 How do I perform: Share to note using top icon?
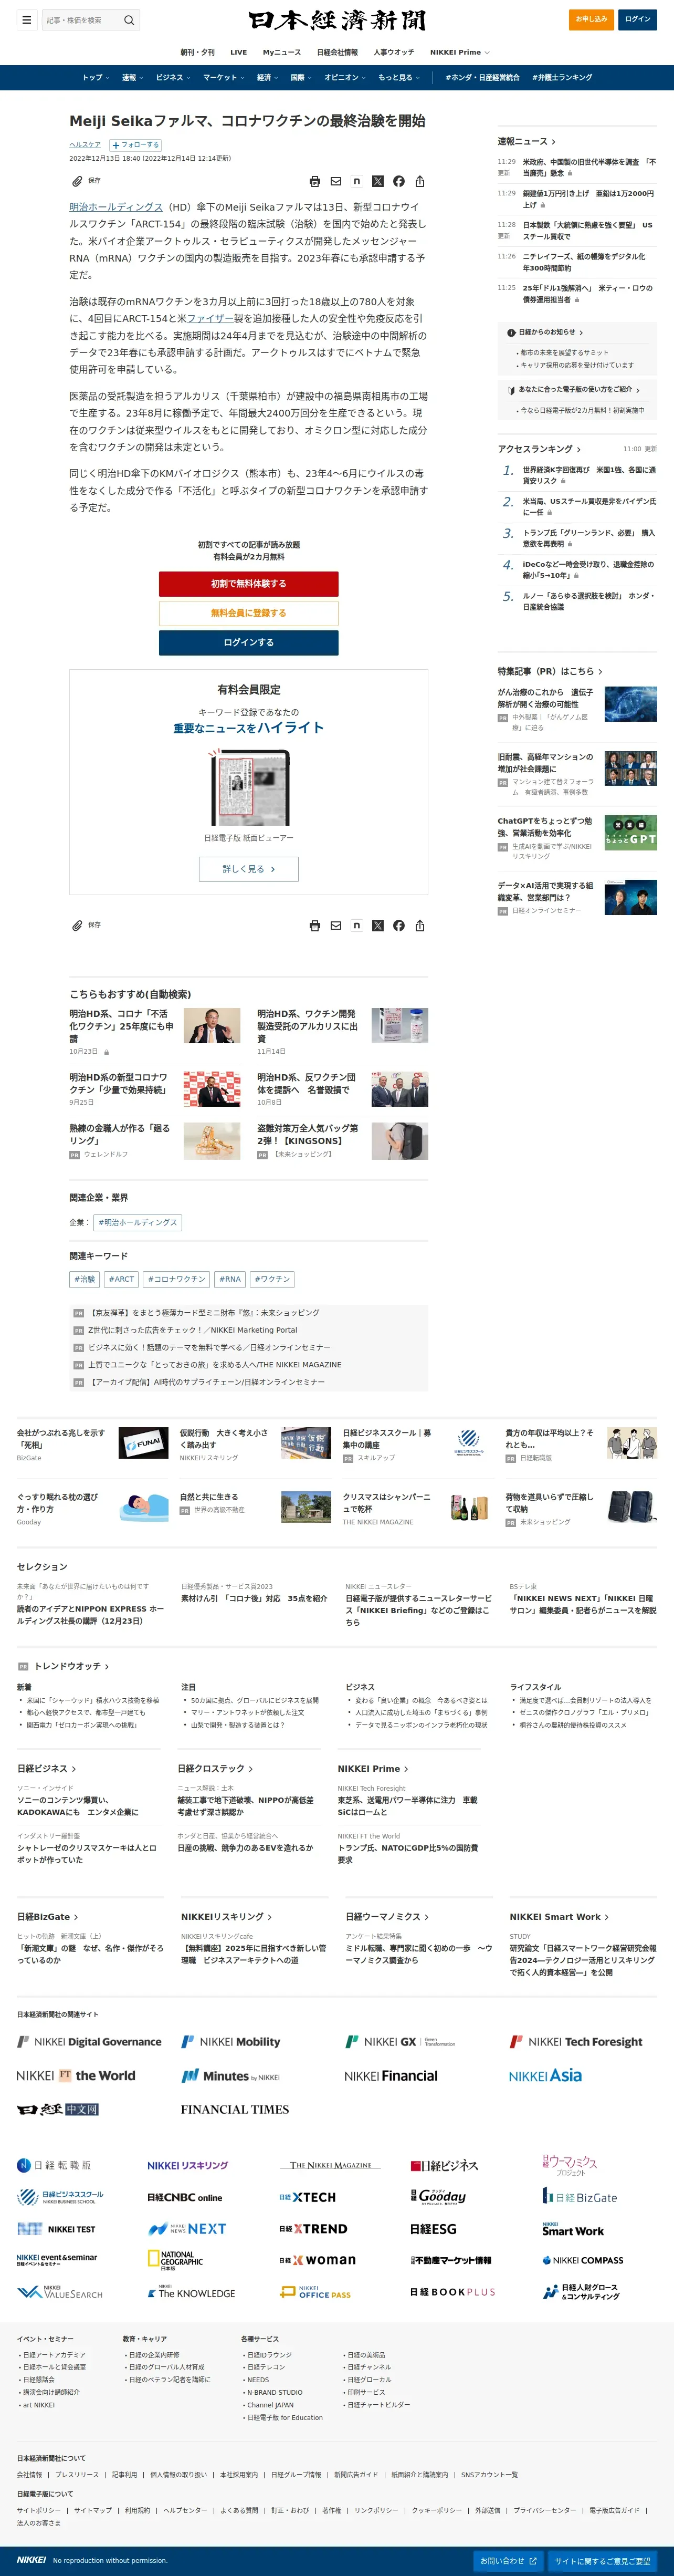(x=357, y=181)
